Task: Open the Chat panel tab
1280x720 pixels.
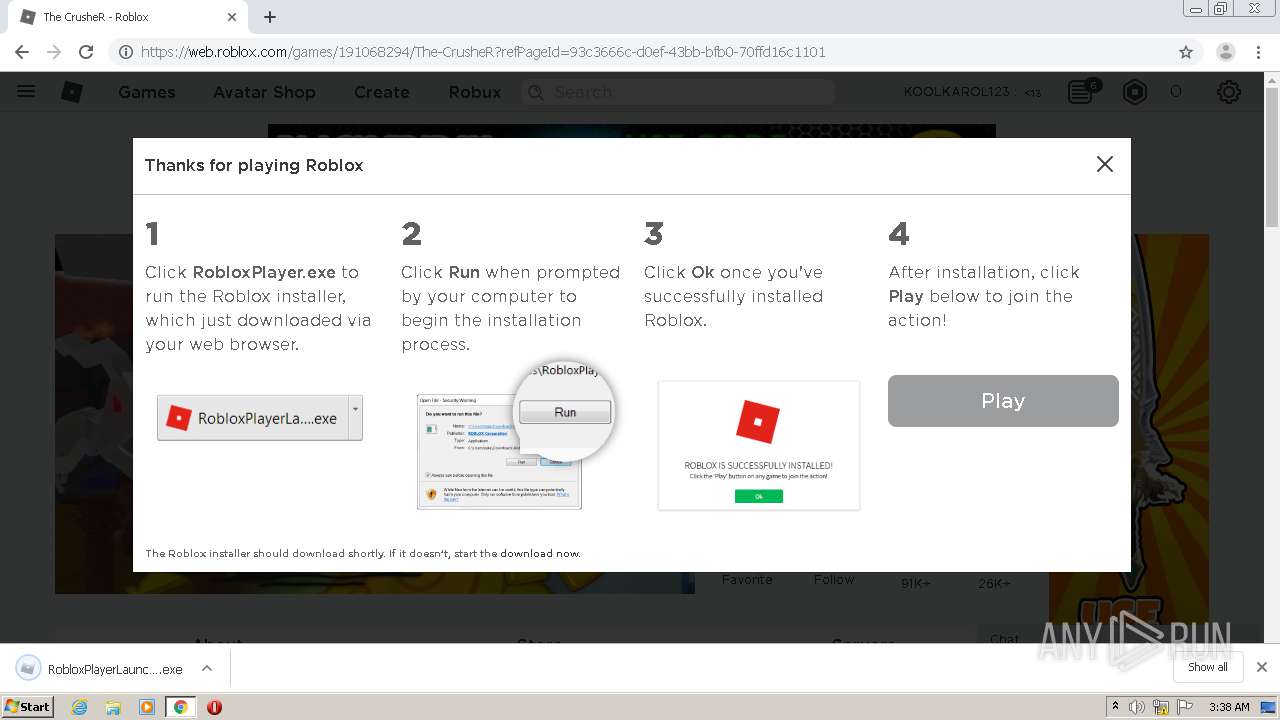Action: 1004,639
